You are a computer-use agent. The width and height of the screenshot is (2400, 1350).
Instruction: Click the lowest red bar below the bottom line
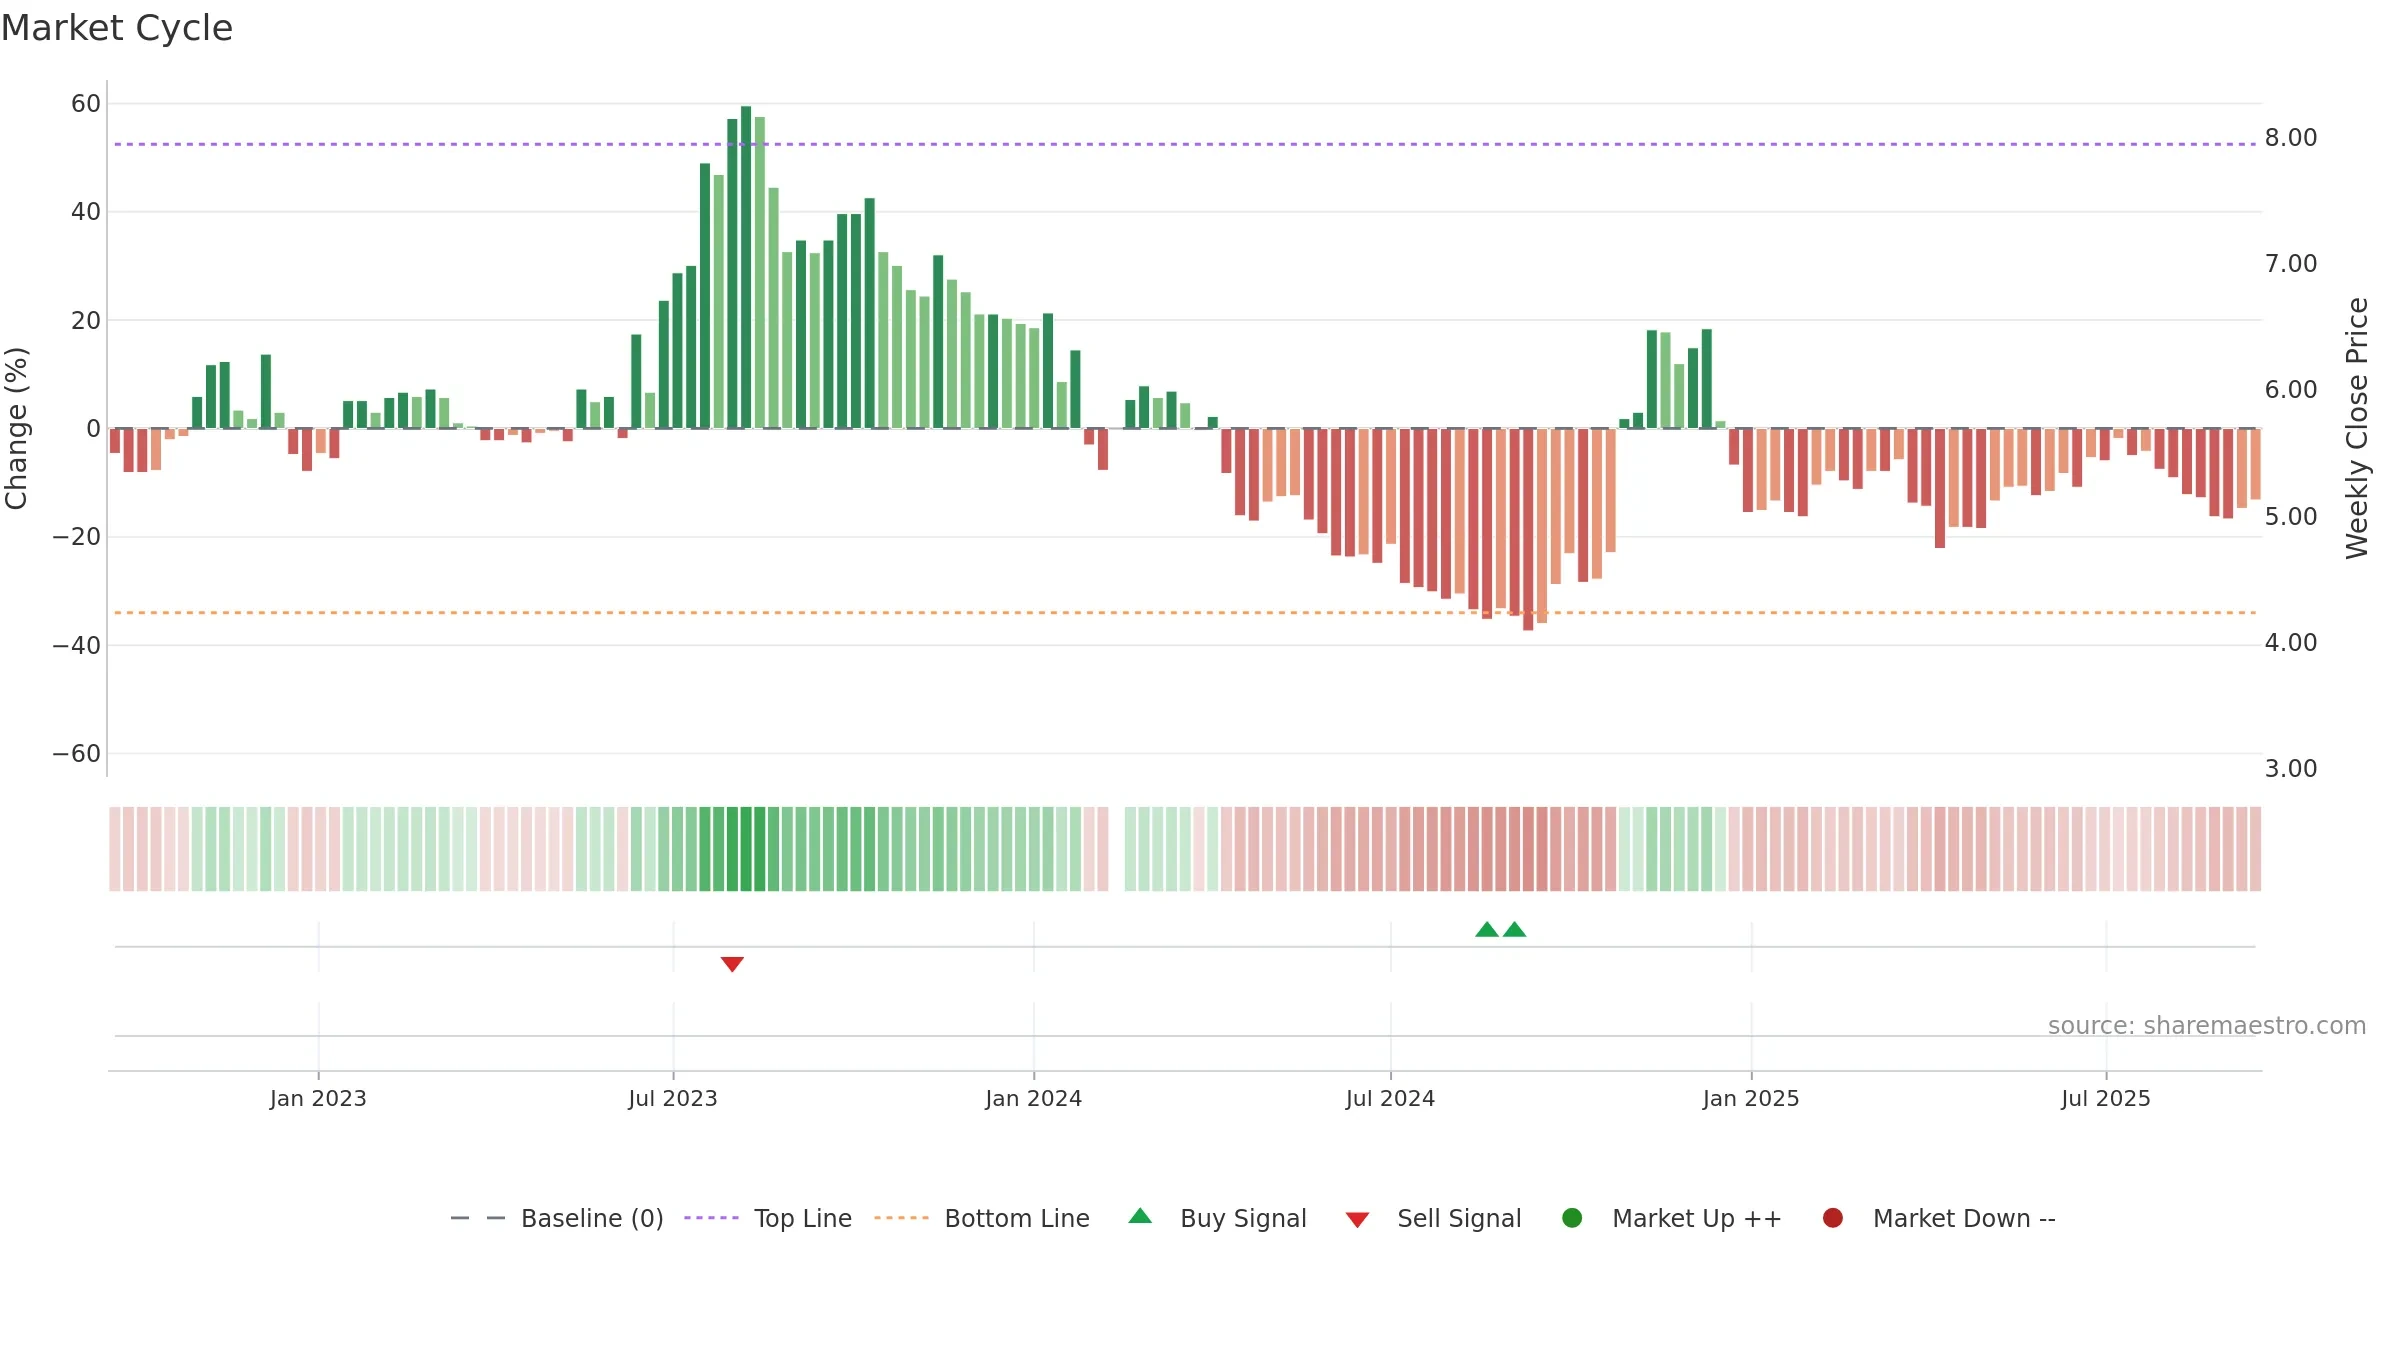coord(1528,529)
